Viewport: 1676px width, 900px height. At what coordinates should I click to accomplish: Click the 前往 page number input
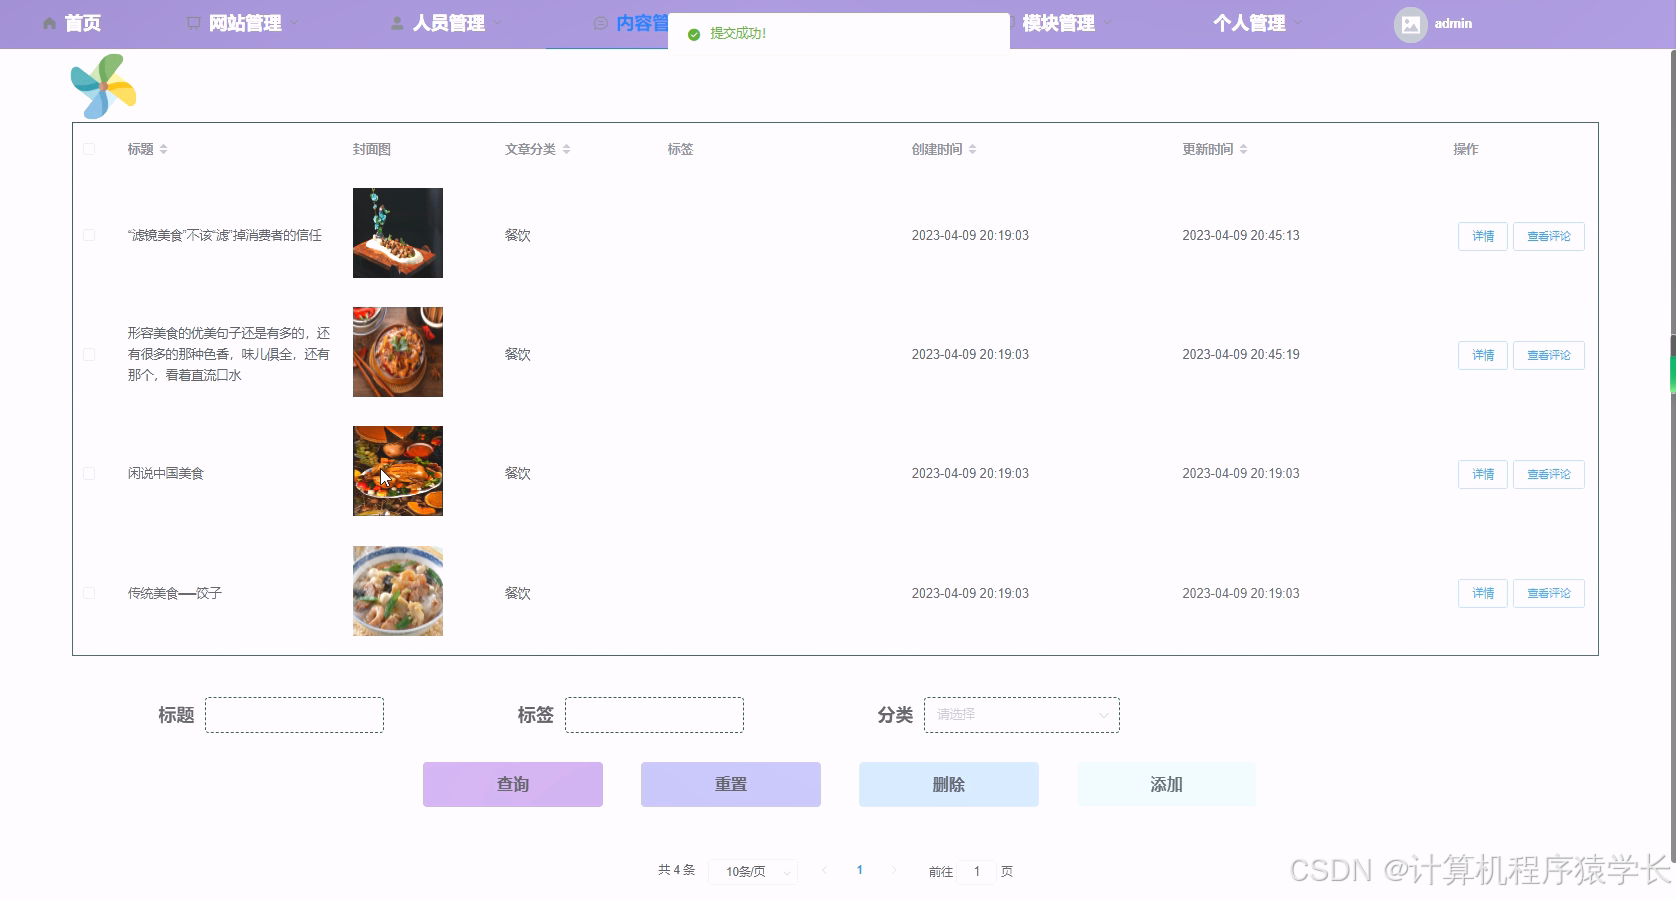coord(977,871)
